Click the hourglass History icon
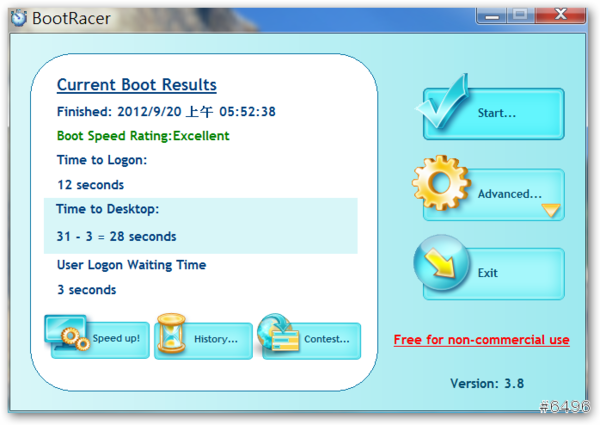The width and height of the screenshot is (600, 425). coord(172,334)
